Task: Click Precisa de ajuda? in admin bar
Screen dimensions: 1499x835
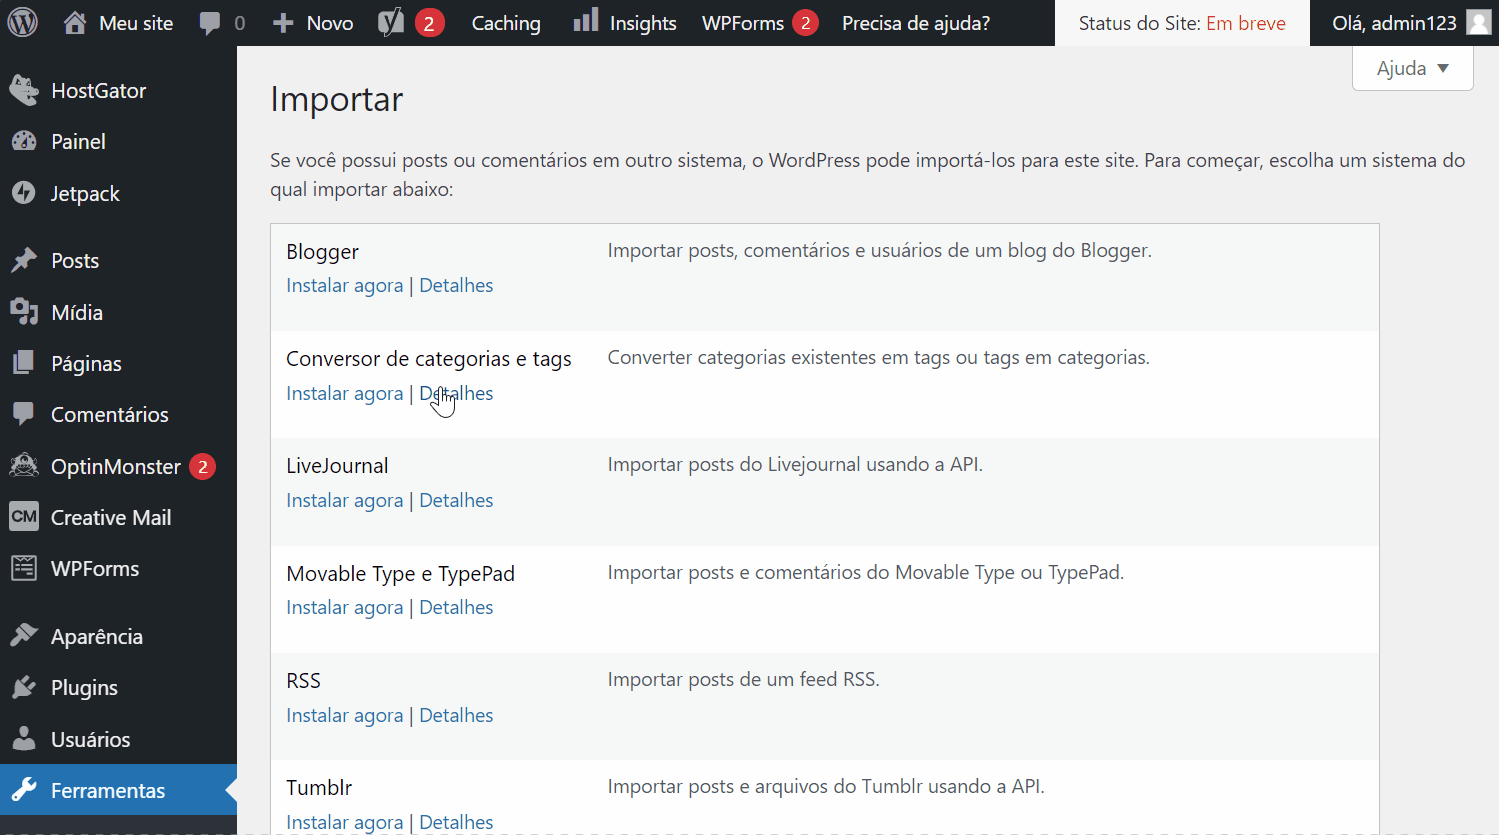Action: click(x=916, y=23)
